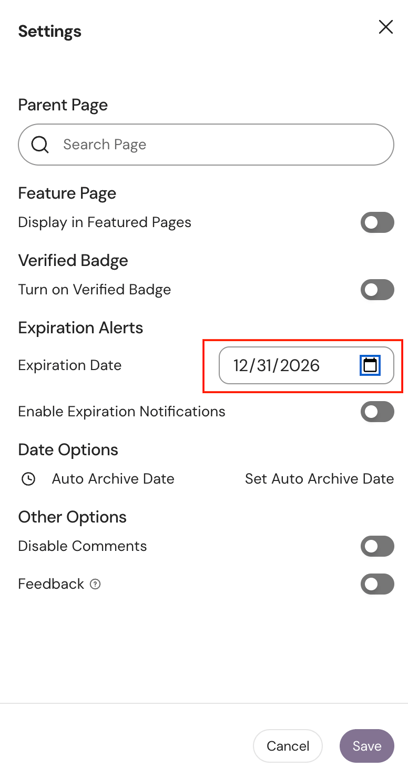Click the Auto Archive Date label

tap(113, 479)
